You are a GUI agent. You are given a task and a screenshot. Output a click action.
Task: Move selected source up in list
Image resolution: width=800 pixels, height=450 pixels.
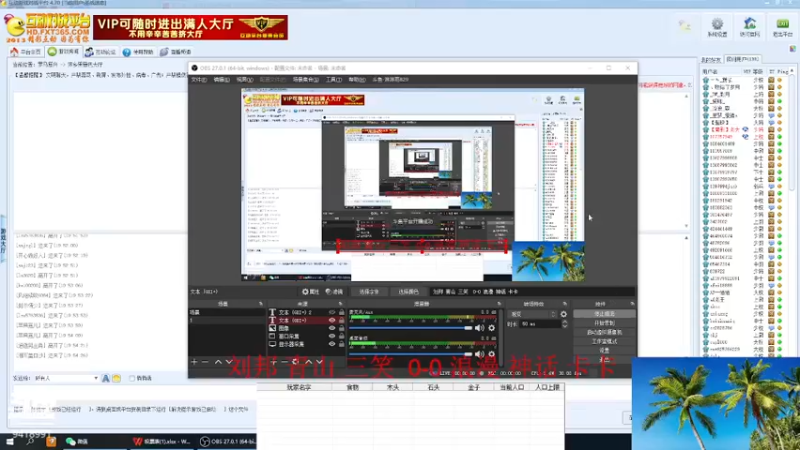coord(309,362)
